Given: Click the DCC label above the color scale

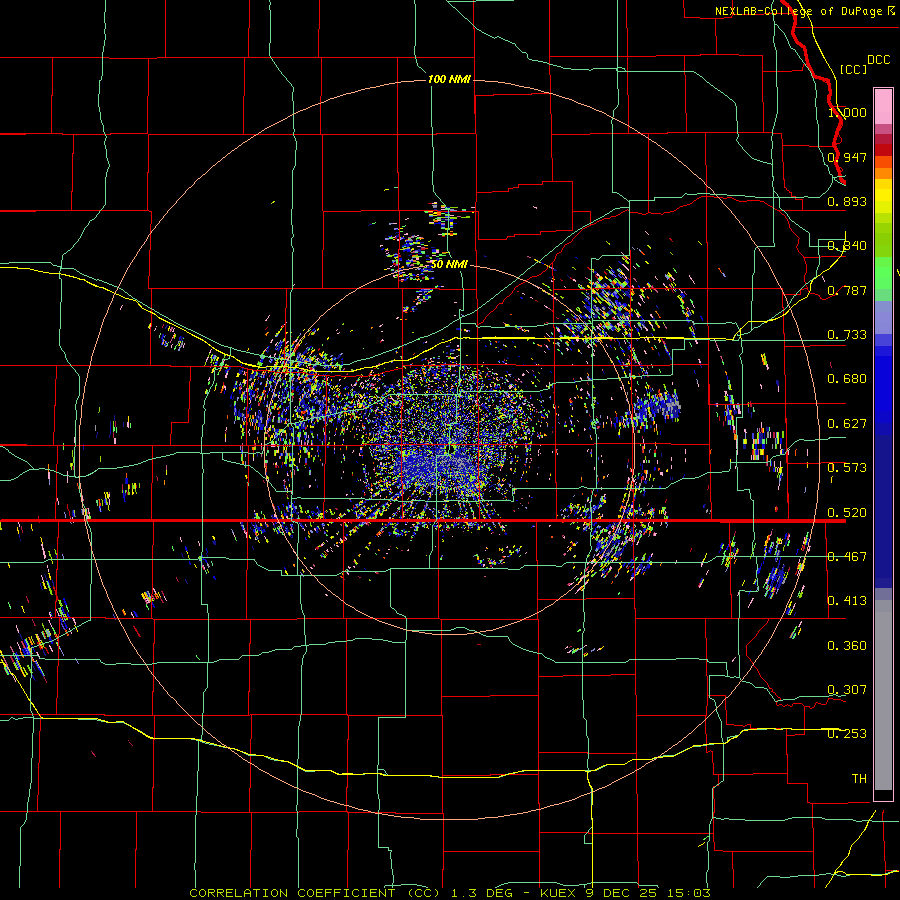Looking at the screenshot, I should [878, 60].
